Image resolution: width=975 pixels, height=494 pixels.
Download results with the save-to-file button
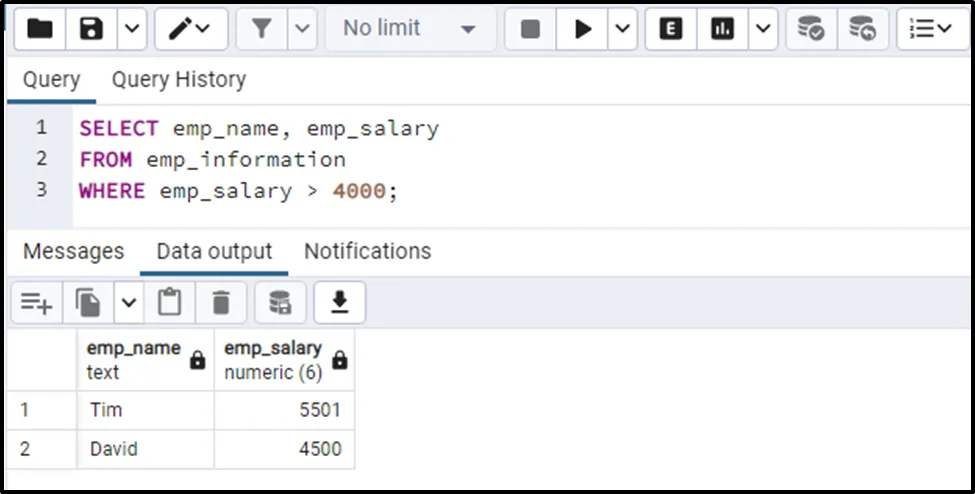[x=340, y=302]
